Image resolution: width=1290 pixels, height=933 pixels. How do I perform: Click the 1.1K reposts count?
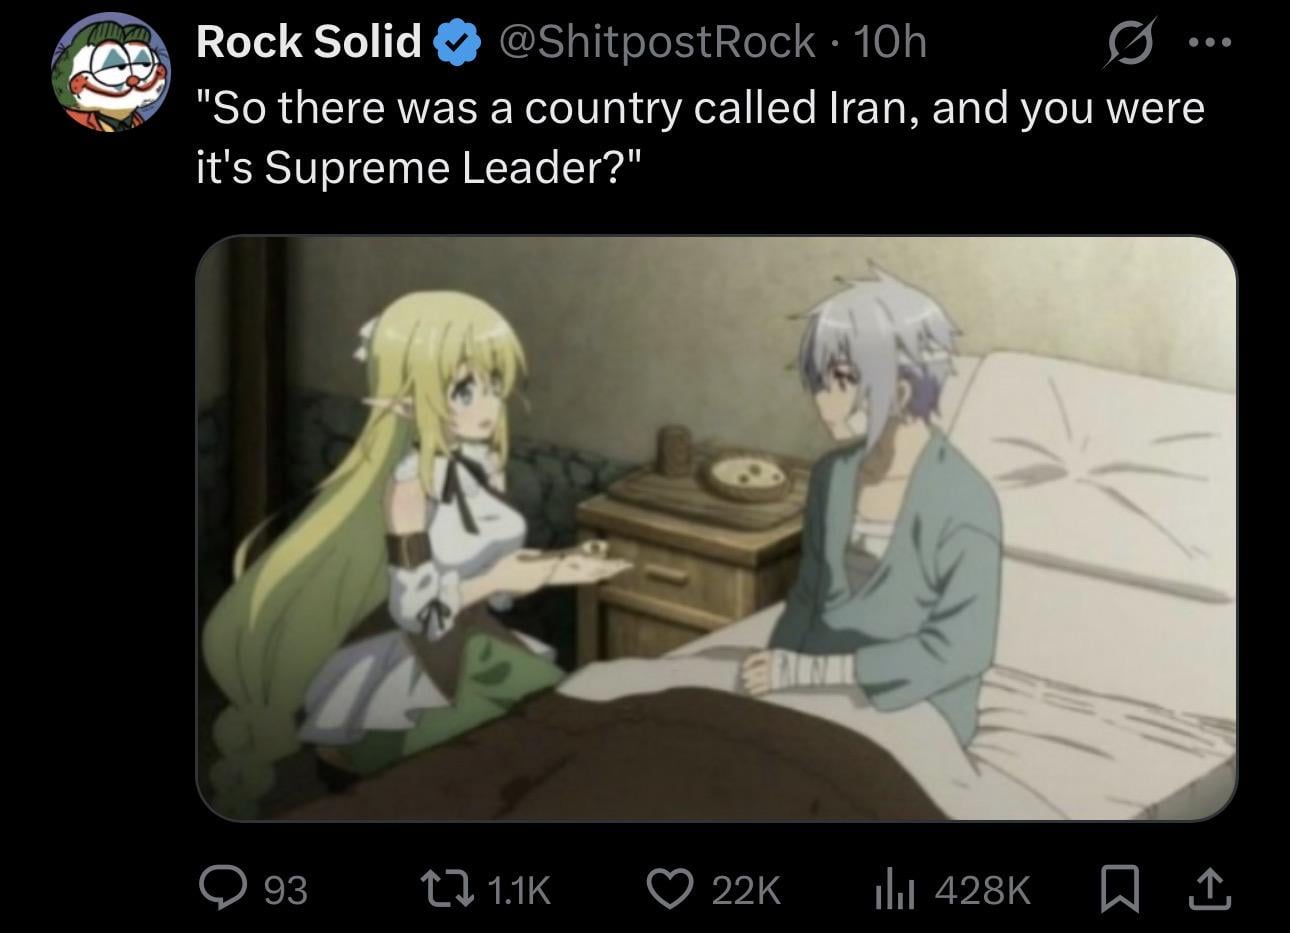pos(519,889)
